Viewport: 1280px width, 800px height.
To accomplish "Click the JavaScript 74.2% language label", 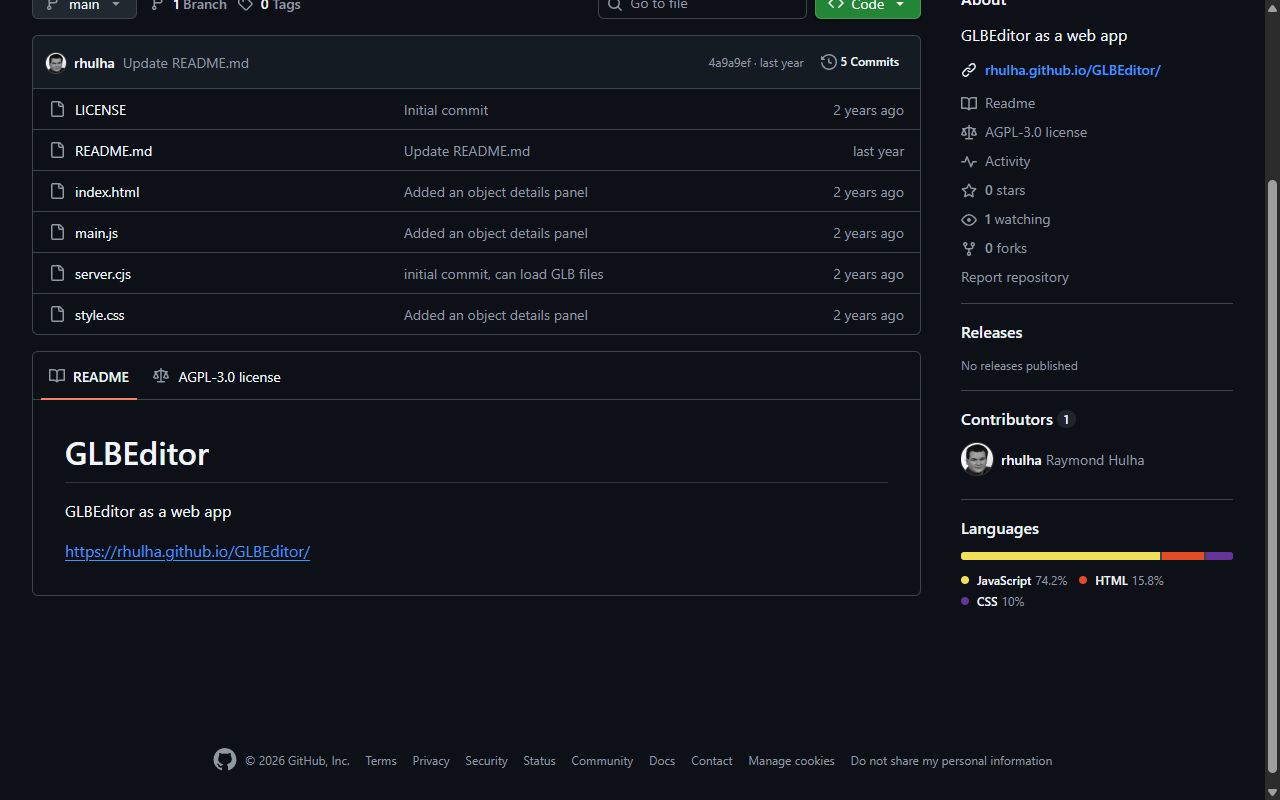I will (x=1014, y=581).
